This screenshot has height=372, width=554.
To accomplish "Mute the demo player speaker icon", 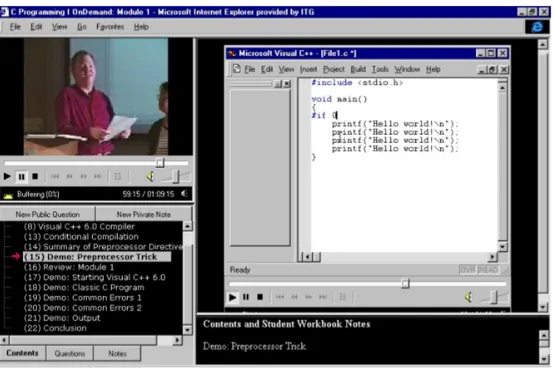I will point(468,297).
